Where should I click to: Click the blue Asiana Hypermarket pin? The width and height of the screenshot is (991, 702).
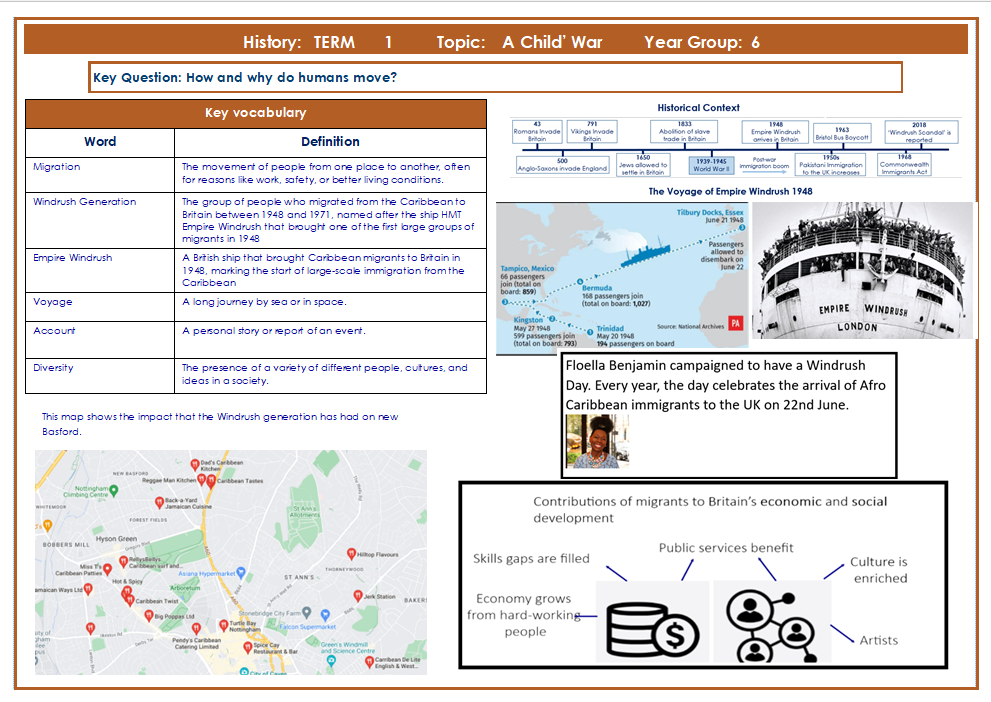click(x=241, y=574)
